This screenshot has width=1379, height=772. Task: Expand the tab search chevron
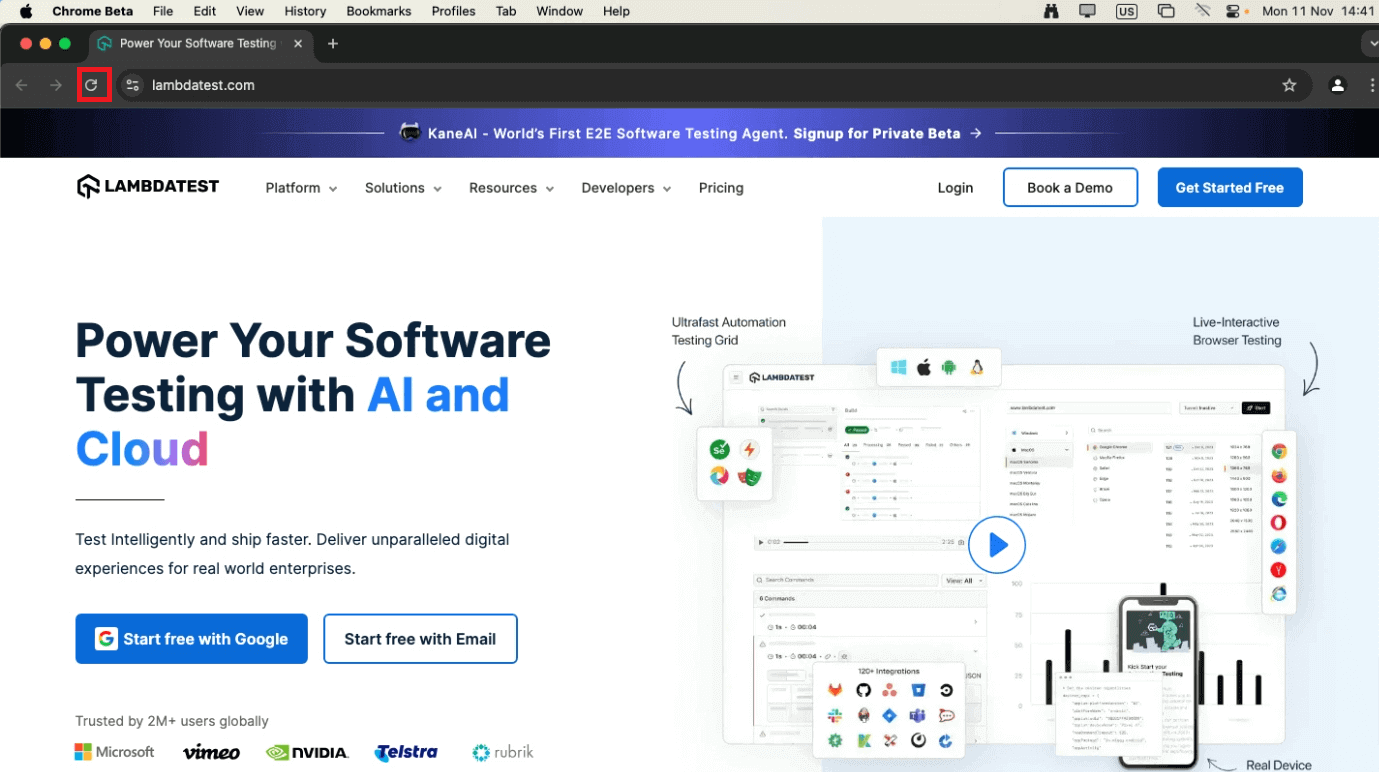pyautogui.click(x=1371, y=43)
